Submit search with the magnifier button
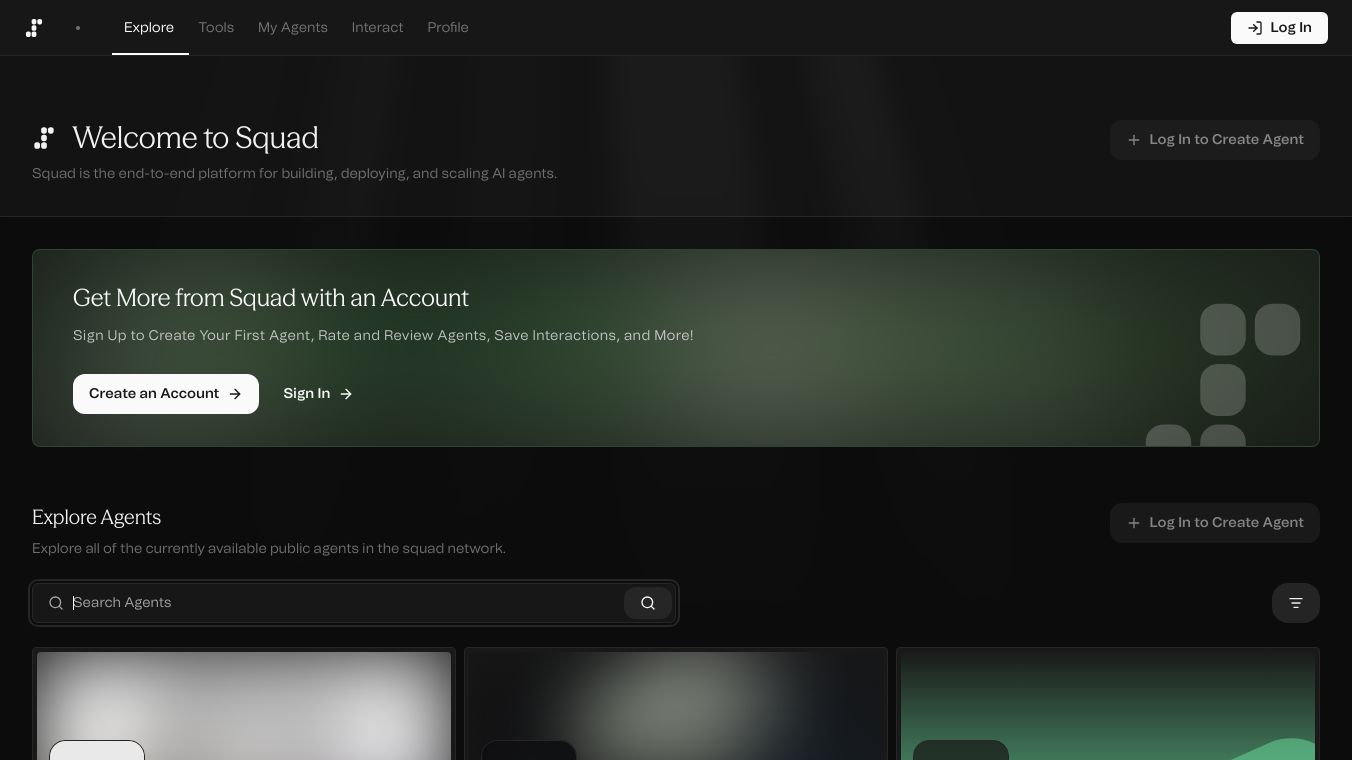The height and width of the screenshot is (760, 1352). click(648, 603)
